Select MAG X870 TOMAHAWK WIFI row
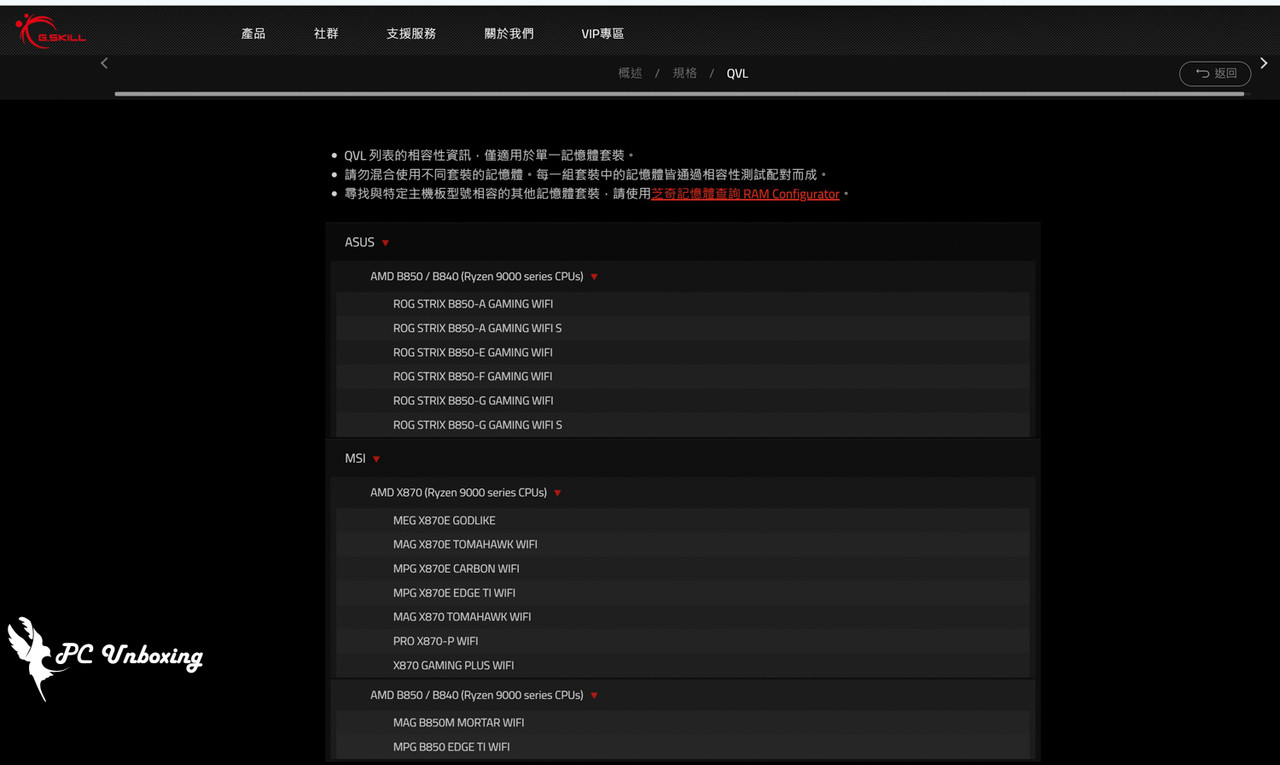 [683, 617]
